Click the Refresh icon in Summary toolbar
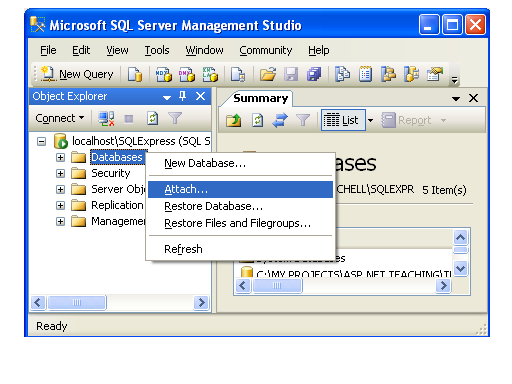Viewport: 512px width, 384px height. pyautogui.click(x=257, y=120)
